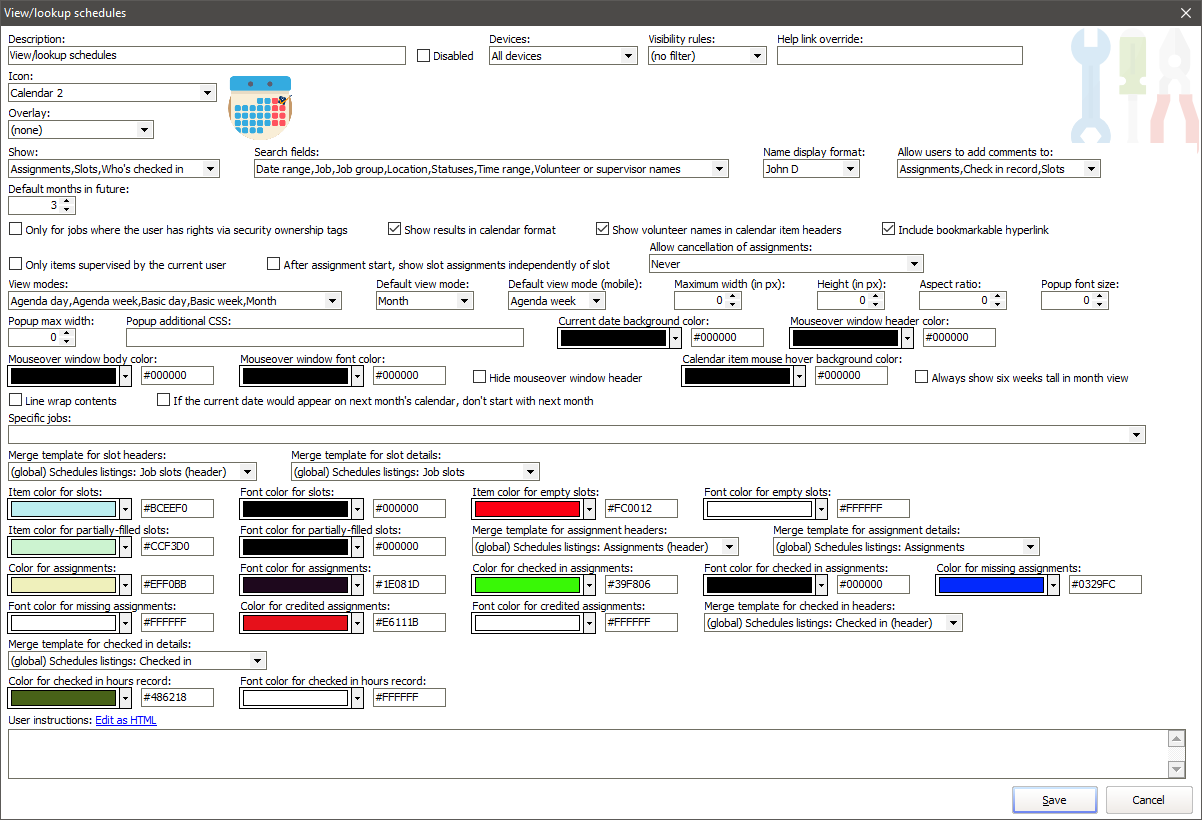Enable Hide mouseover window header option
Viewport: 1202px width, 820px height.
[480, 378]
